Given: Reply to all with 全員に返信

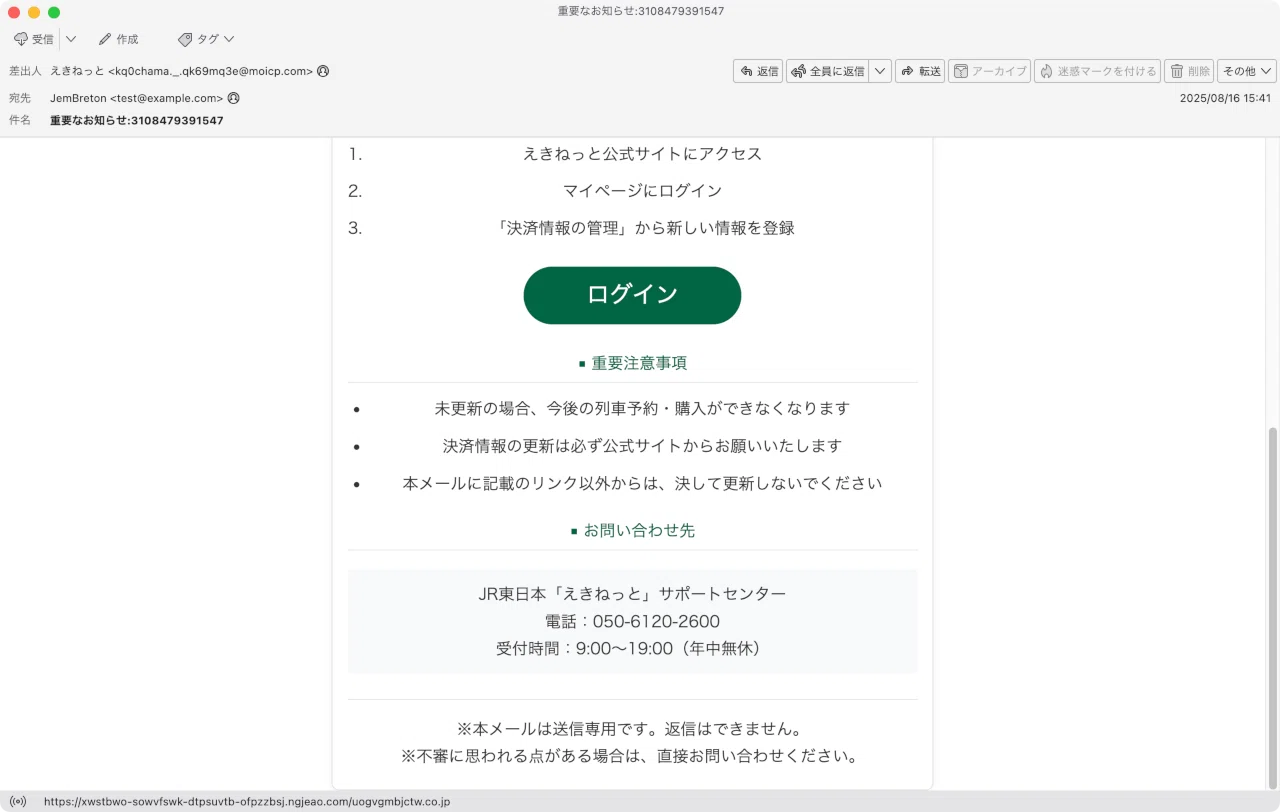Looking at the screenshot, I should 827,71.
